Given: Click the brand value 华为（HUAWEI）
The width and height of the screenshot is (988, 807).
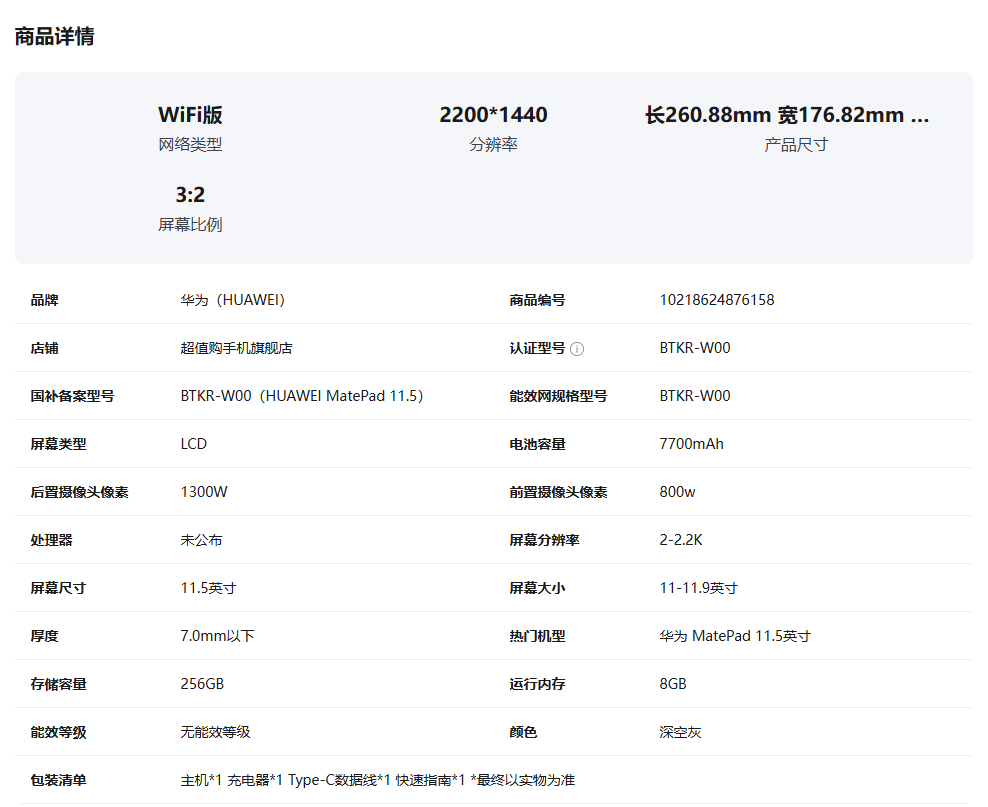Looking at the screenshot, I should [233, 300].
